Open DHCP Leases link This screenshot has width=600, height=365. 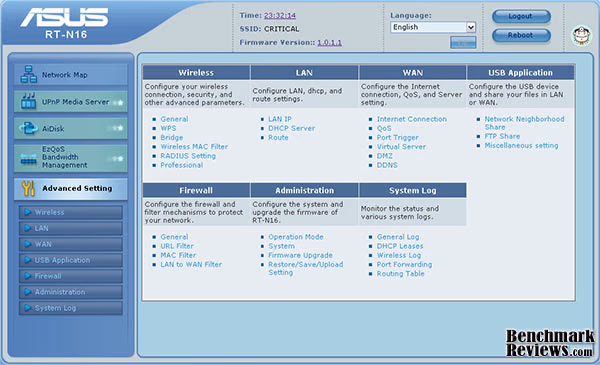click(400, 246)
